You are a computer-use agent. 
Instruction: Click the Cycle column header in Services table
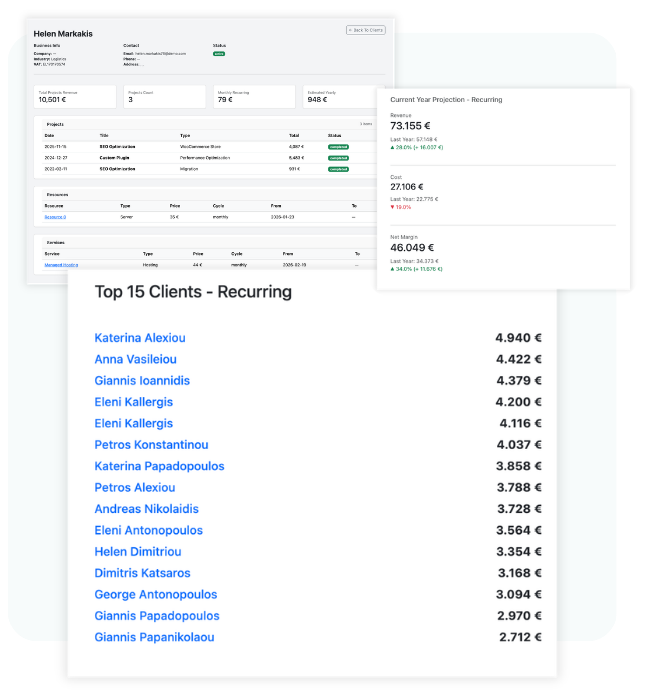pyautogui.click(x=237, y=254)
